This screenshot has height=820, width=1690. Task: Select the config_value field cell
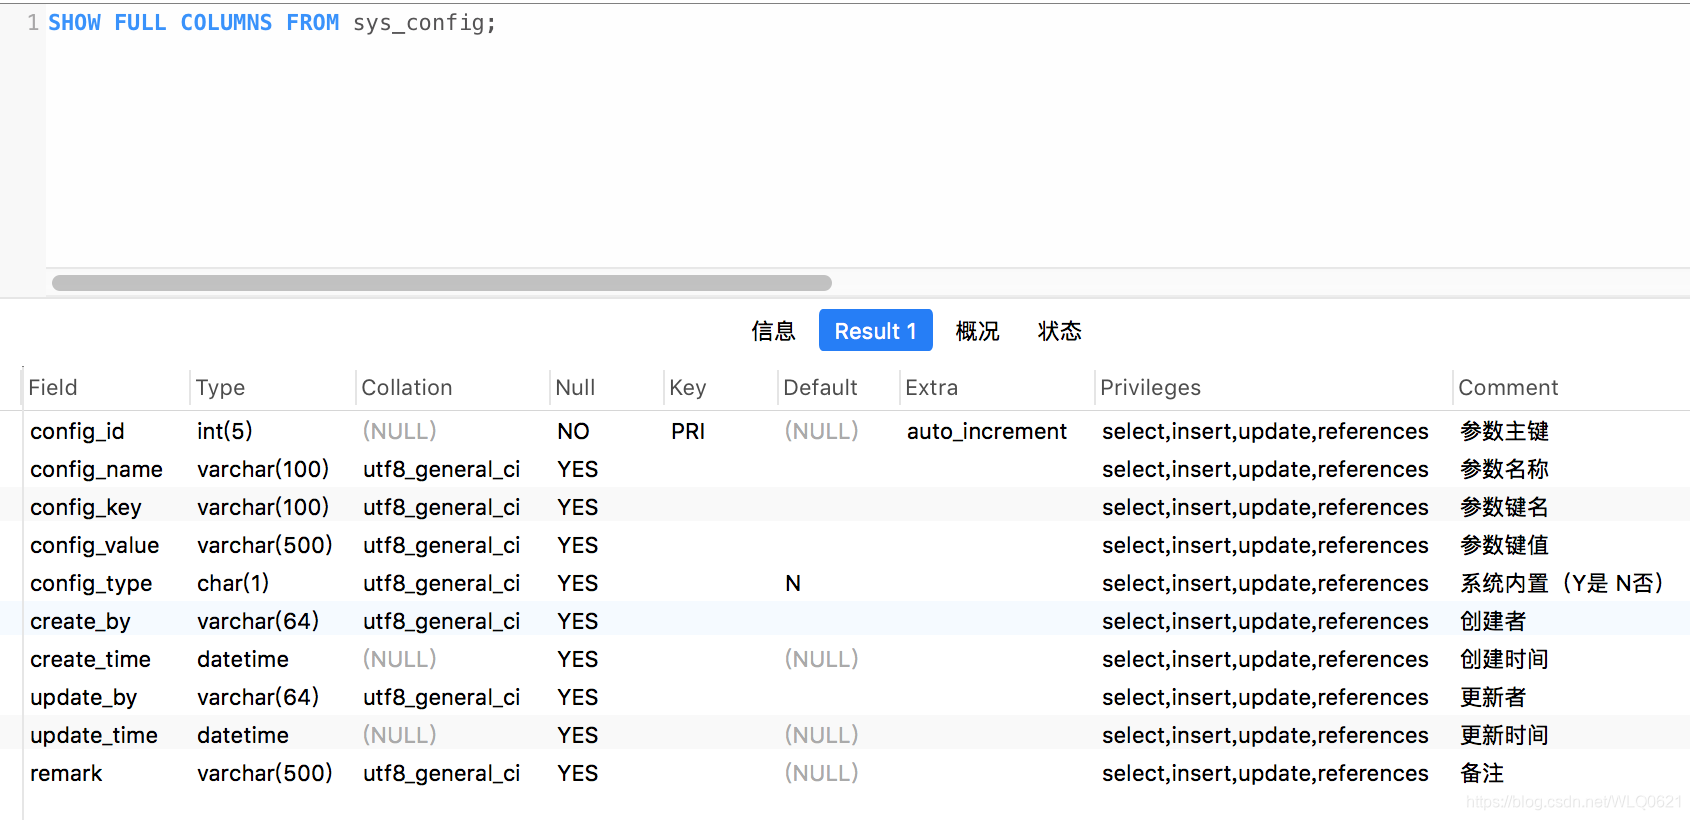pyautogui.click(x=95, y=545)
